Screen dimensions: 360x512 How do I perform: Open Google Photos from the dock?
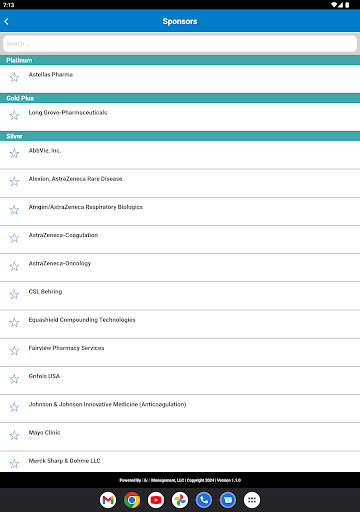pos(180,500)
